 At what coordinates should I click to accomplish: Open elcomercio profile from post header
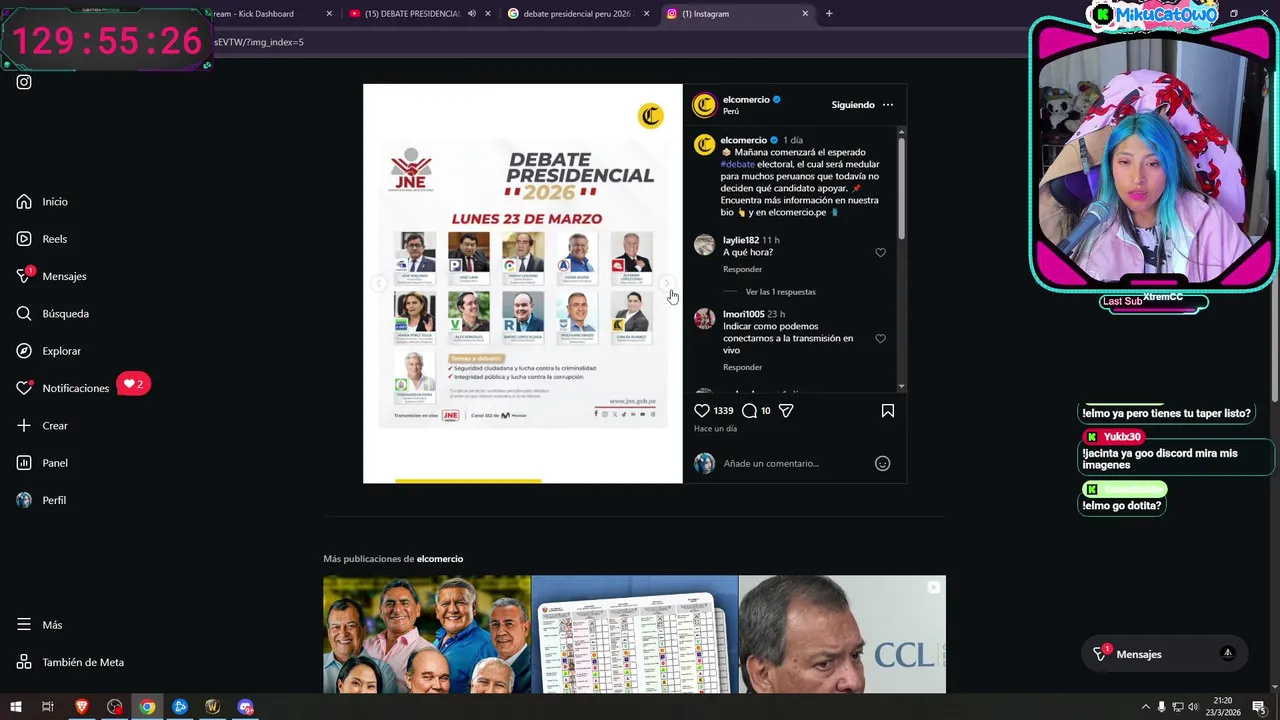point(746,100)
